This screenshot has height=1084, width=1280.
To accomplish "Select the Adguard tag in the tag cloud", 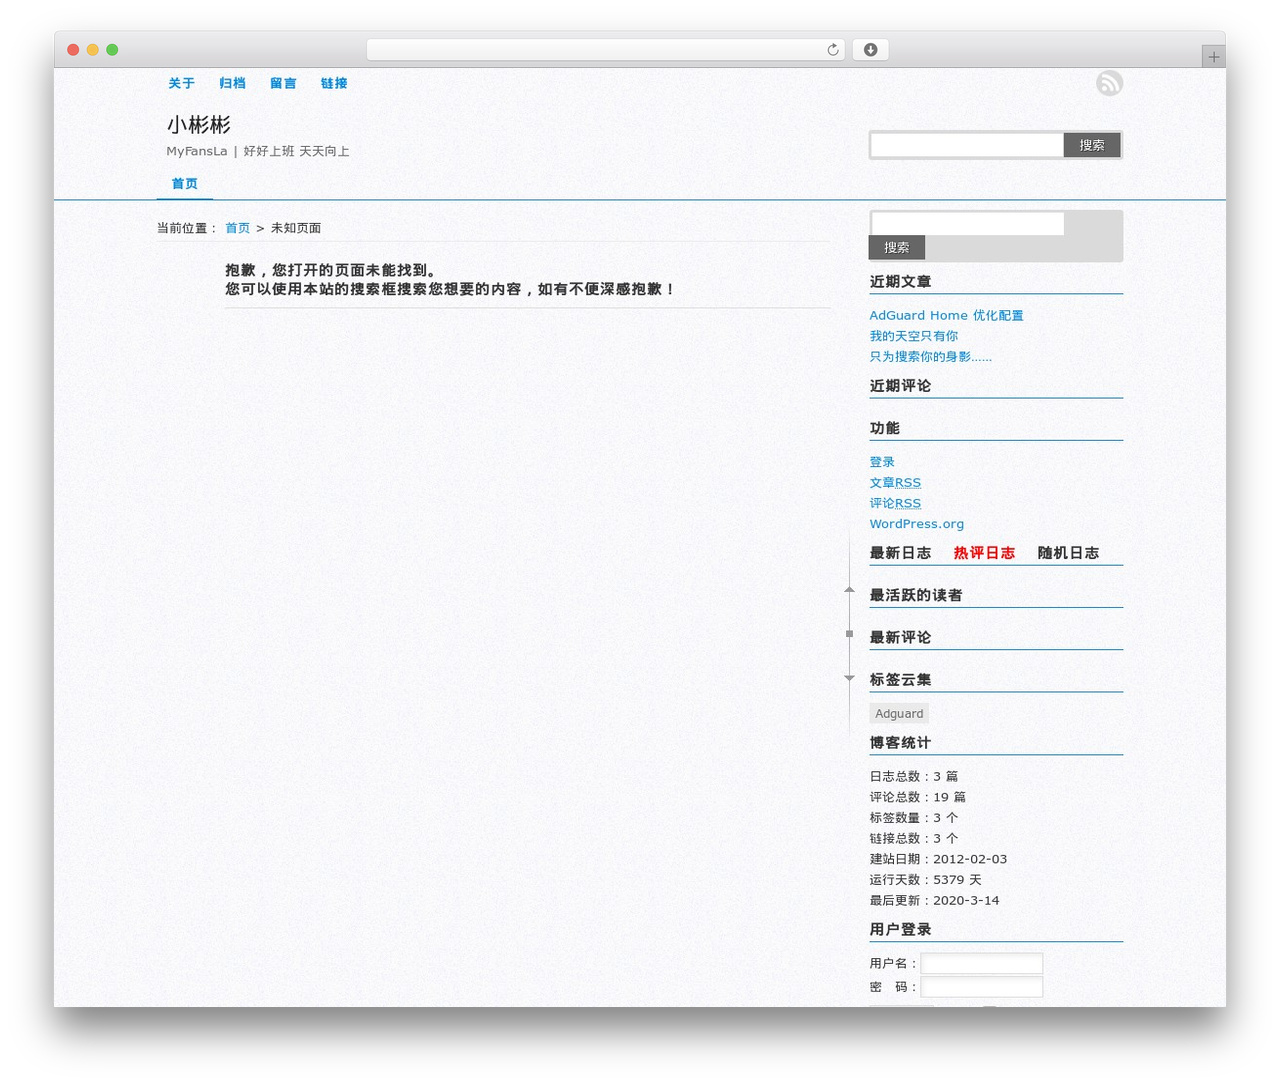I will (899, 713).
